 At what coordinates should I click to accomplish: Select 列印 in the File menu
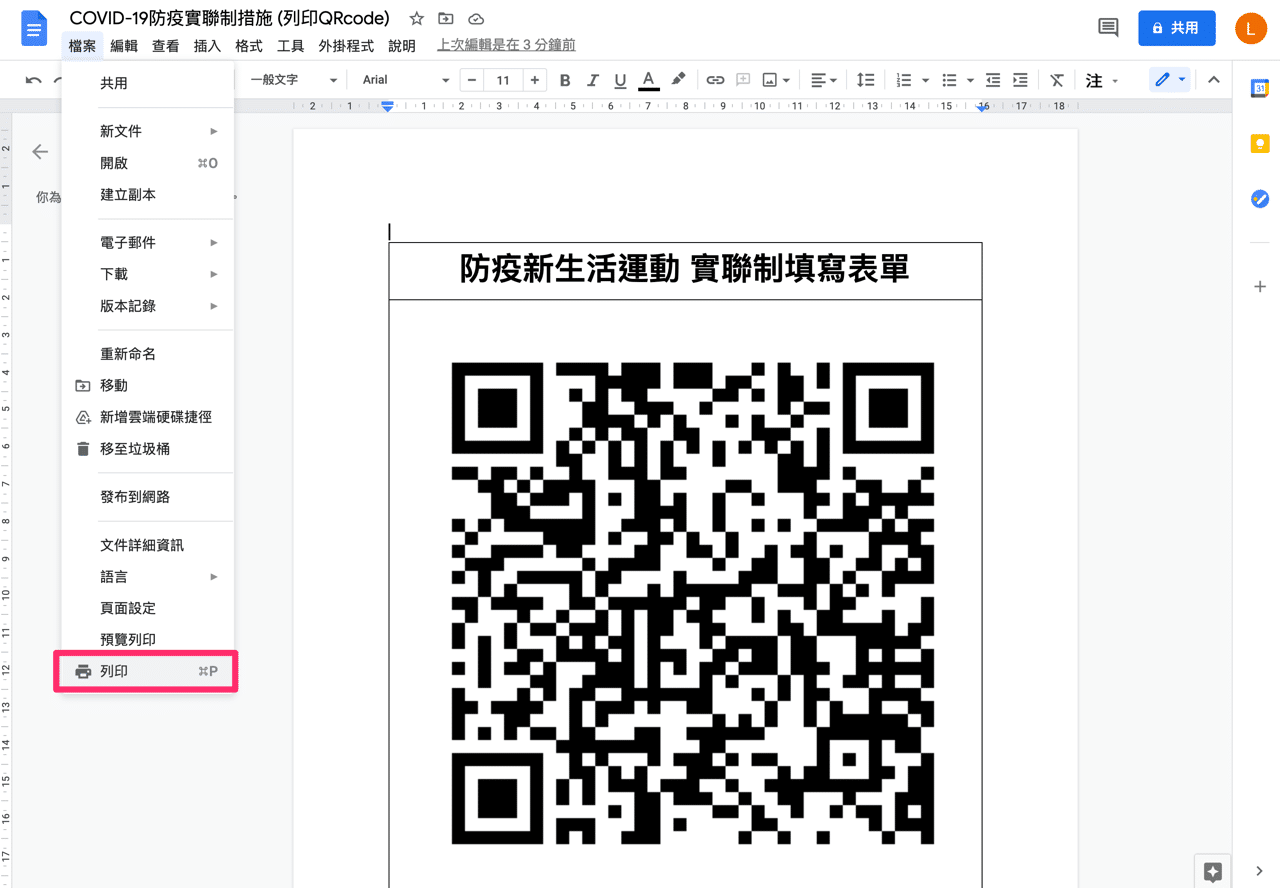[147, 672]
